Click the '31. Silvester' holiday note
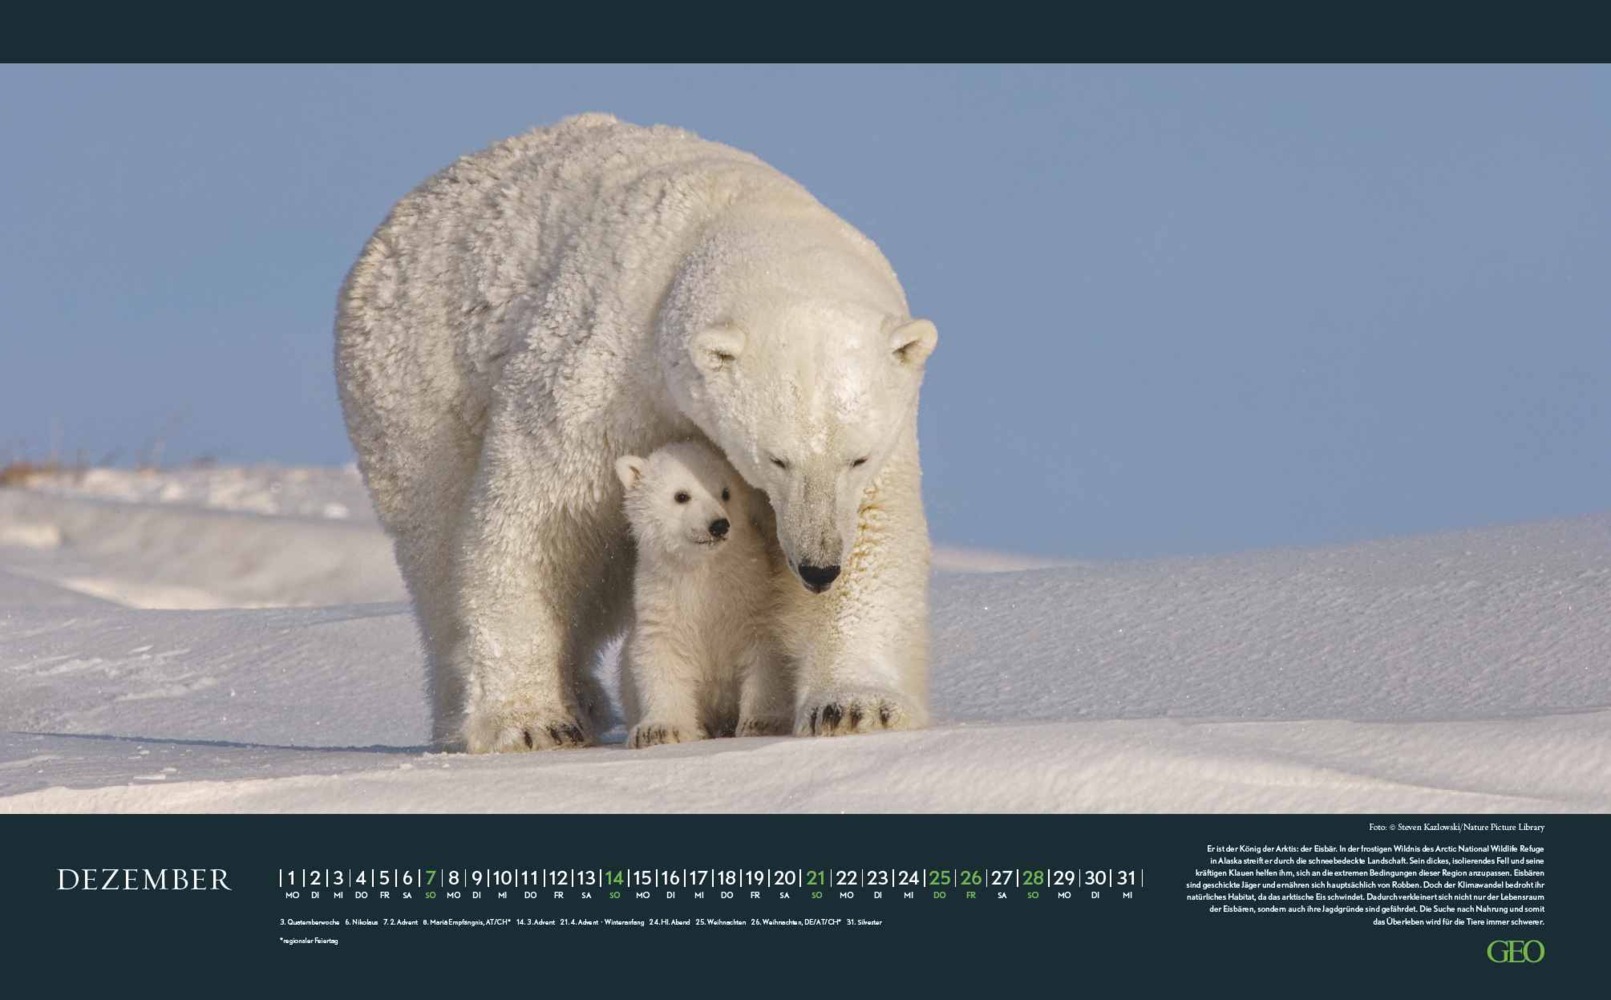This screenshot has height=1000, width=1611. (864, 922)
